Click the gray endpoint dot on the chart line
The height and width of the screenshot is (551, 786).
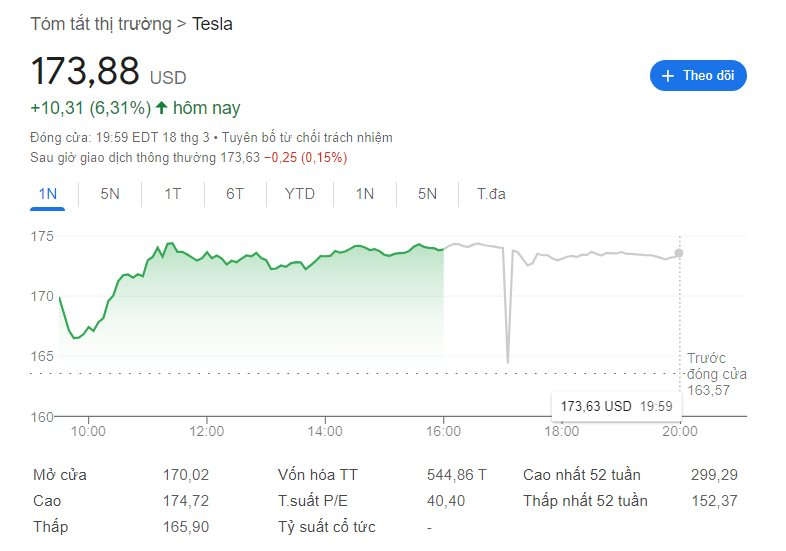[679, 253]
